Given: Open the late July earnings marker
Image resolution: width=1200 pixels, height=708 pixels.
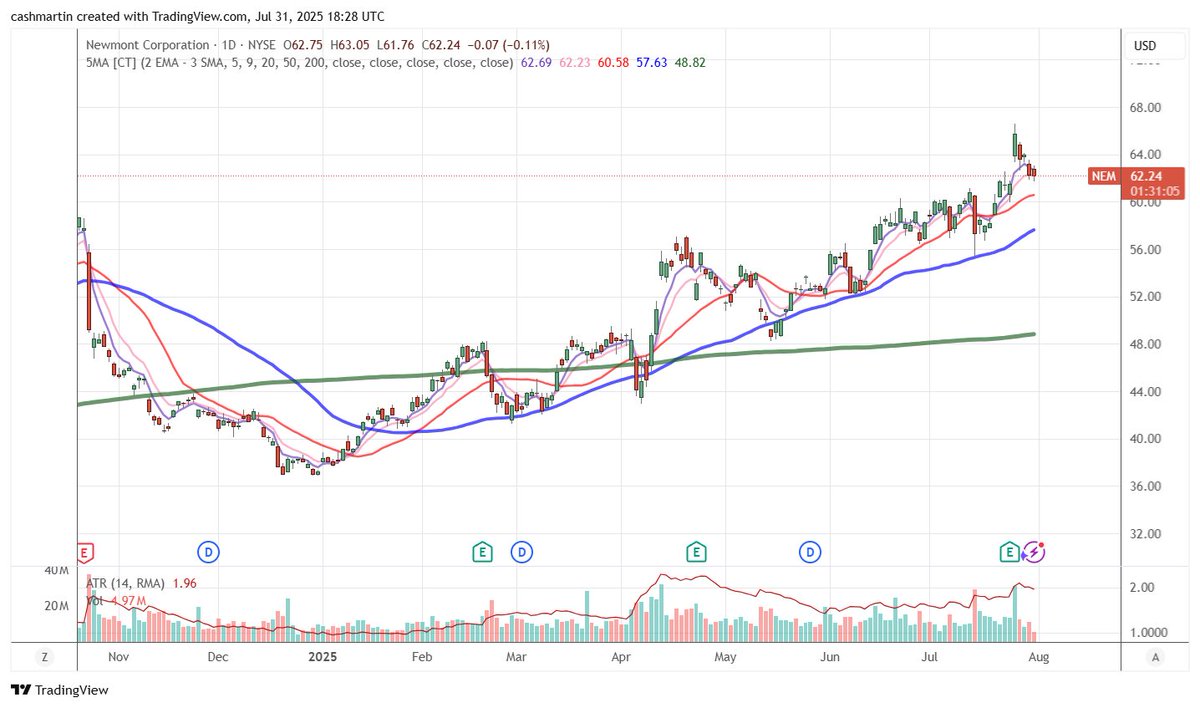Looking at the screenshot, I should [x=1010, y=551].
